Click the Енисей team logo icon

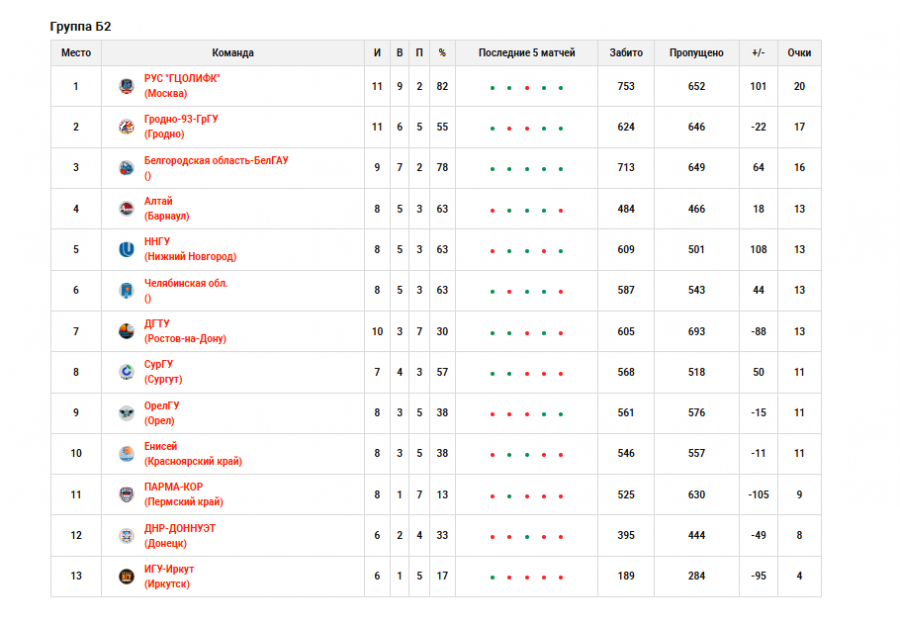(x=126, y=454)
